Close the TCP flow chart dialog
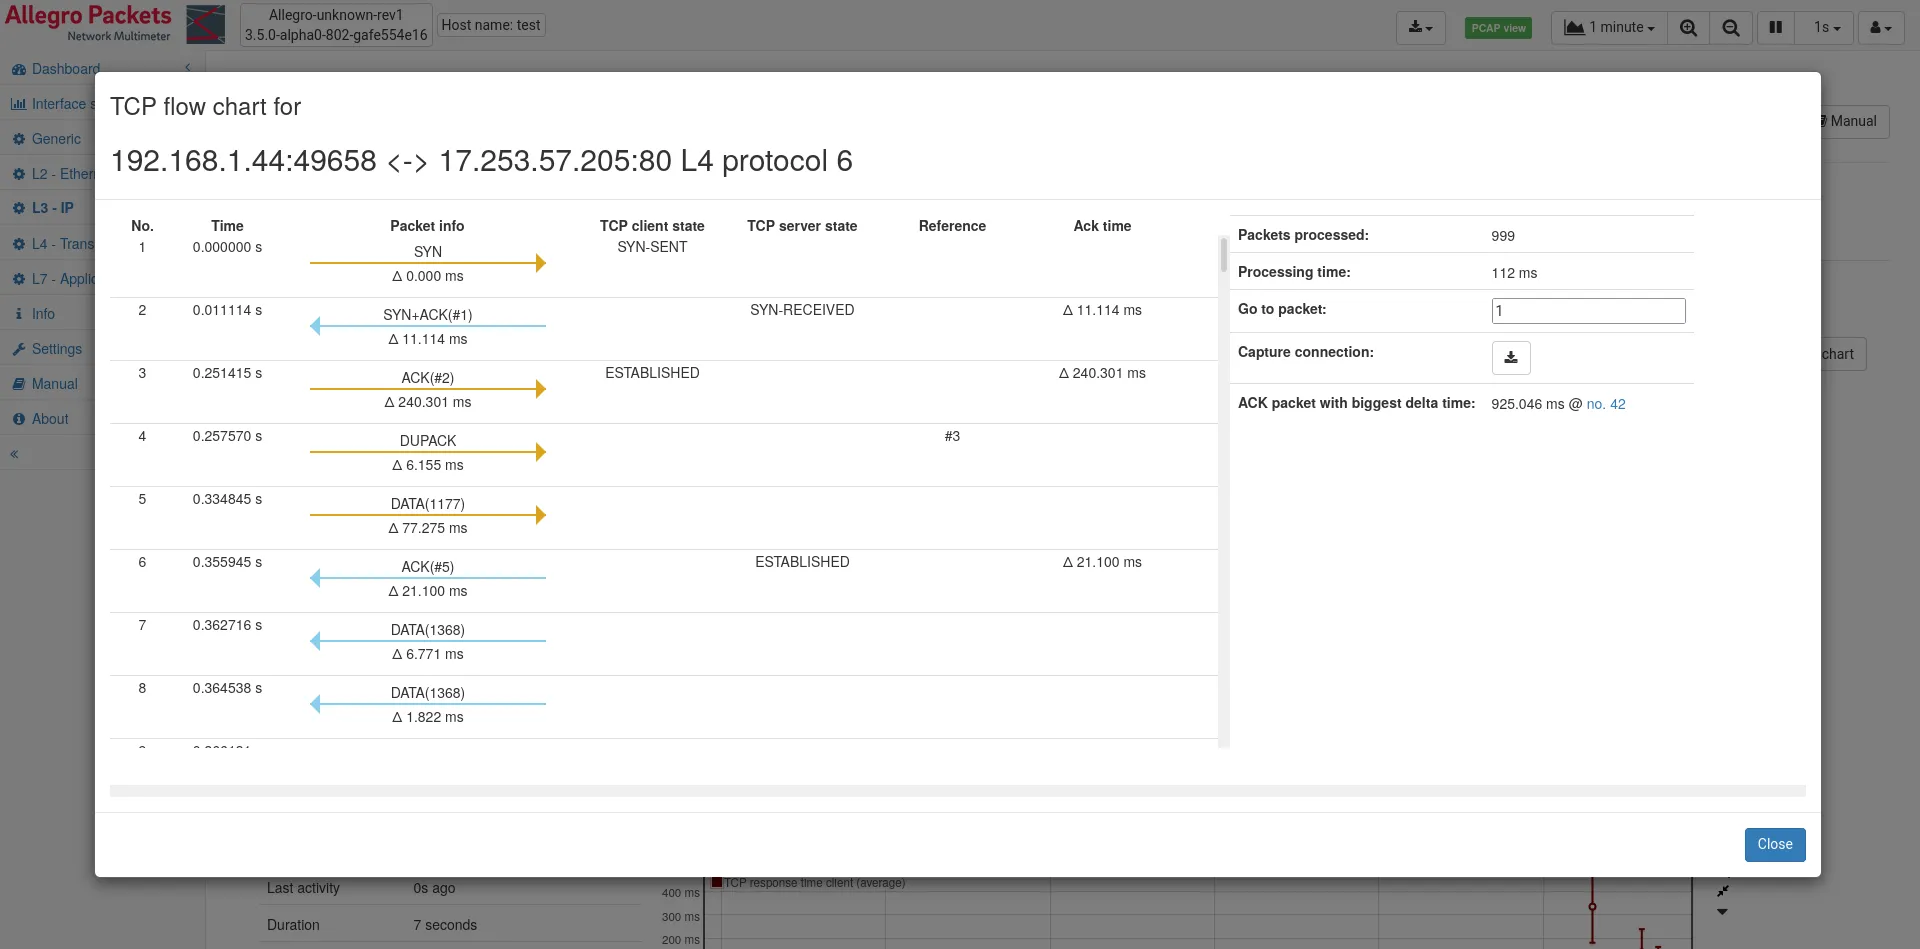The height and width of the screenshot is (949, 1920). click(1774, 844)
